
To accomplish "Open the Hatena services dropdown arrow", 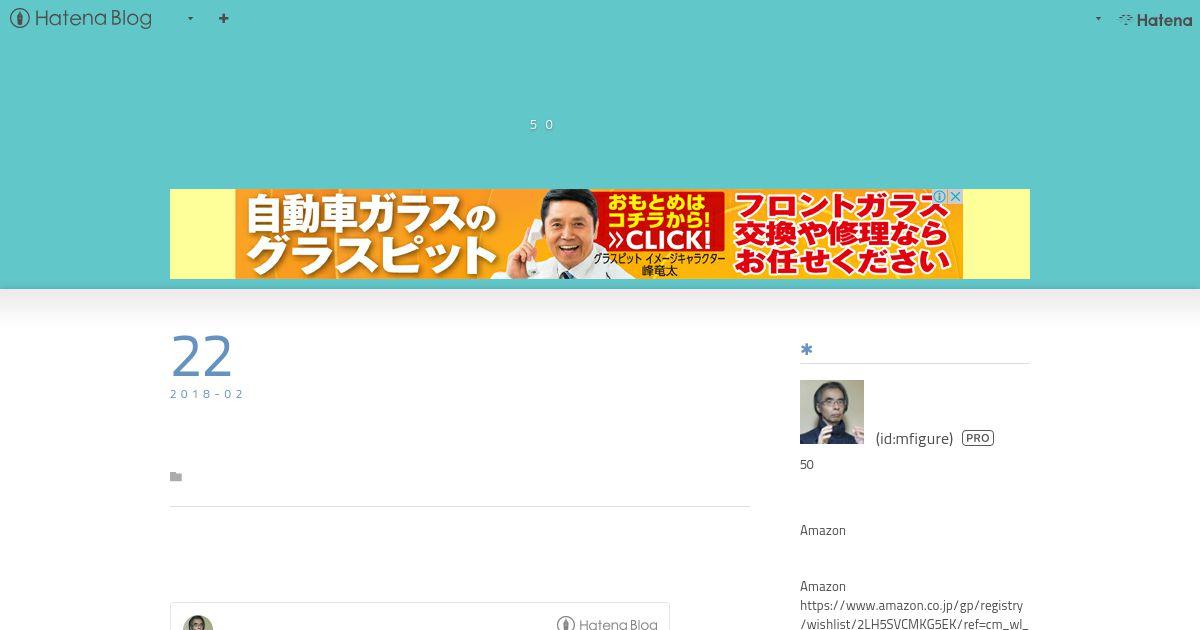I will coord(1098,18).
